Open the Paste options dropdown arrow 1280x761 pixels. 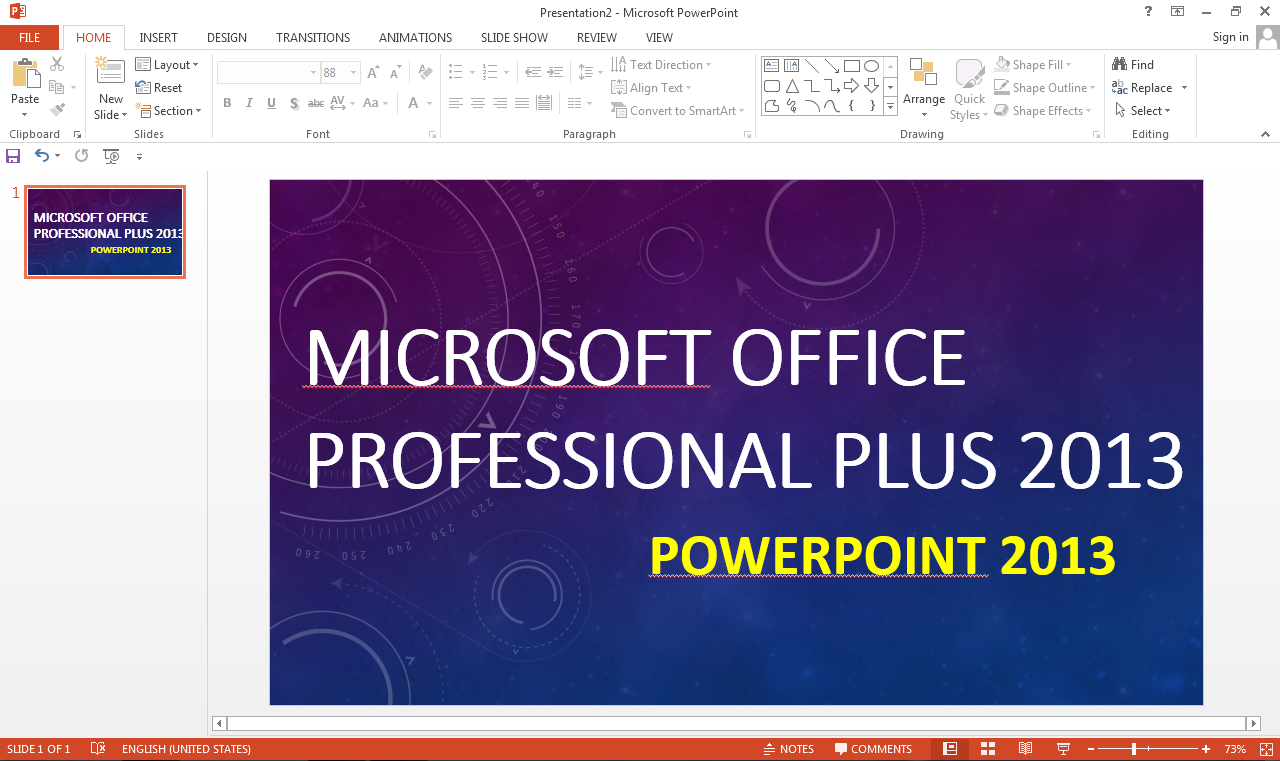coord(25,115)
